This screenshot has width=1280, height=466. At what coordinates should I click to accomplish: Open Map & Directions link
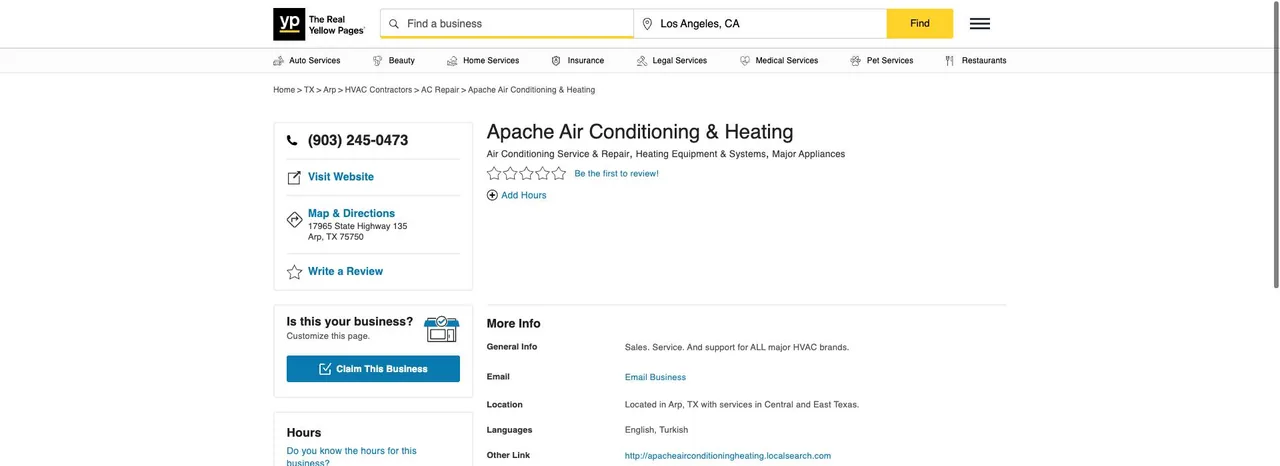[351, 213]
